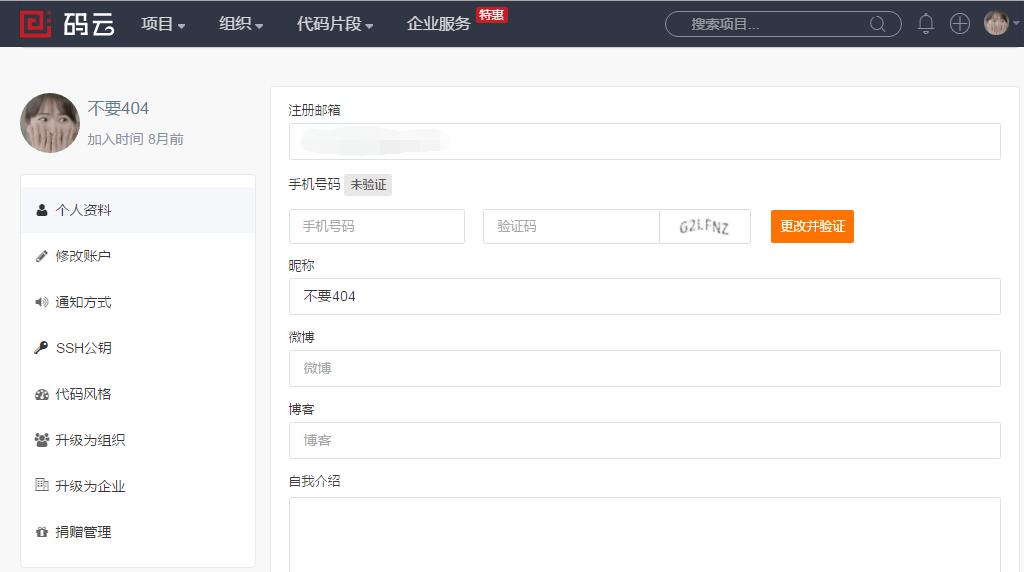Click the 码云 red logo icon

[35, 24]
